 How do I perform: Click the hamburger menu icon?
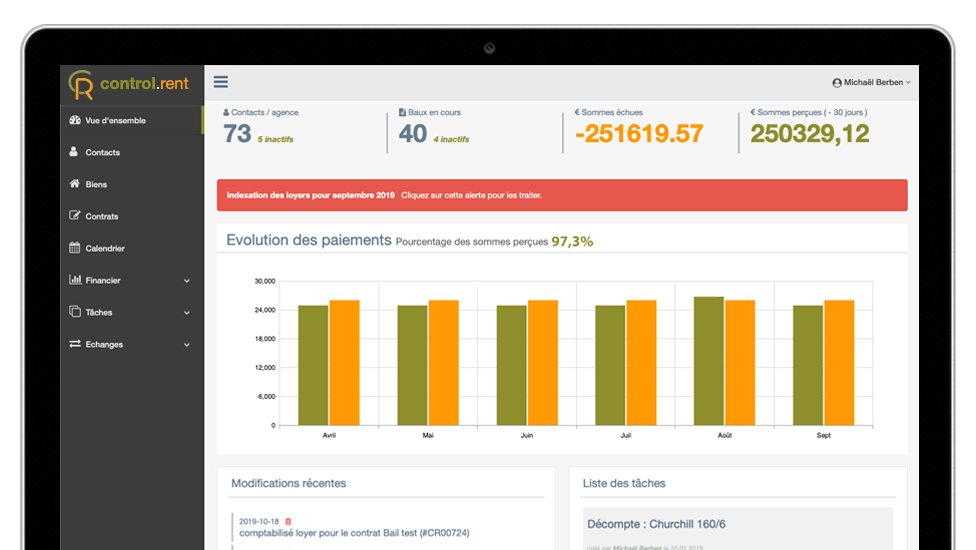[221, 82]
